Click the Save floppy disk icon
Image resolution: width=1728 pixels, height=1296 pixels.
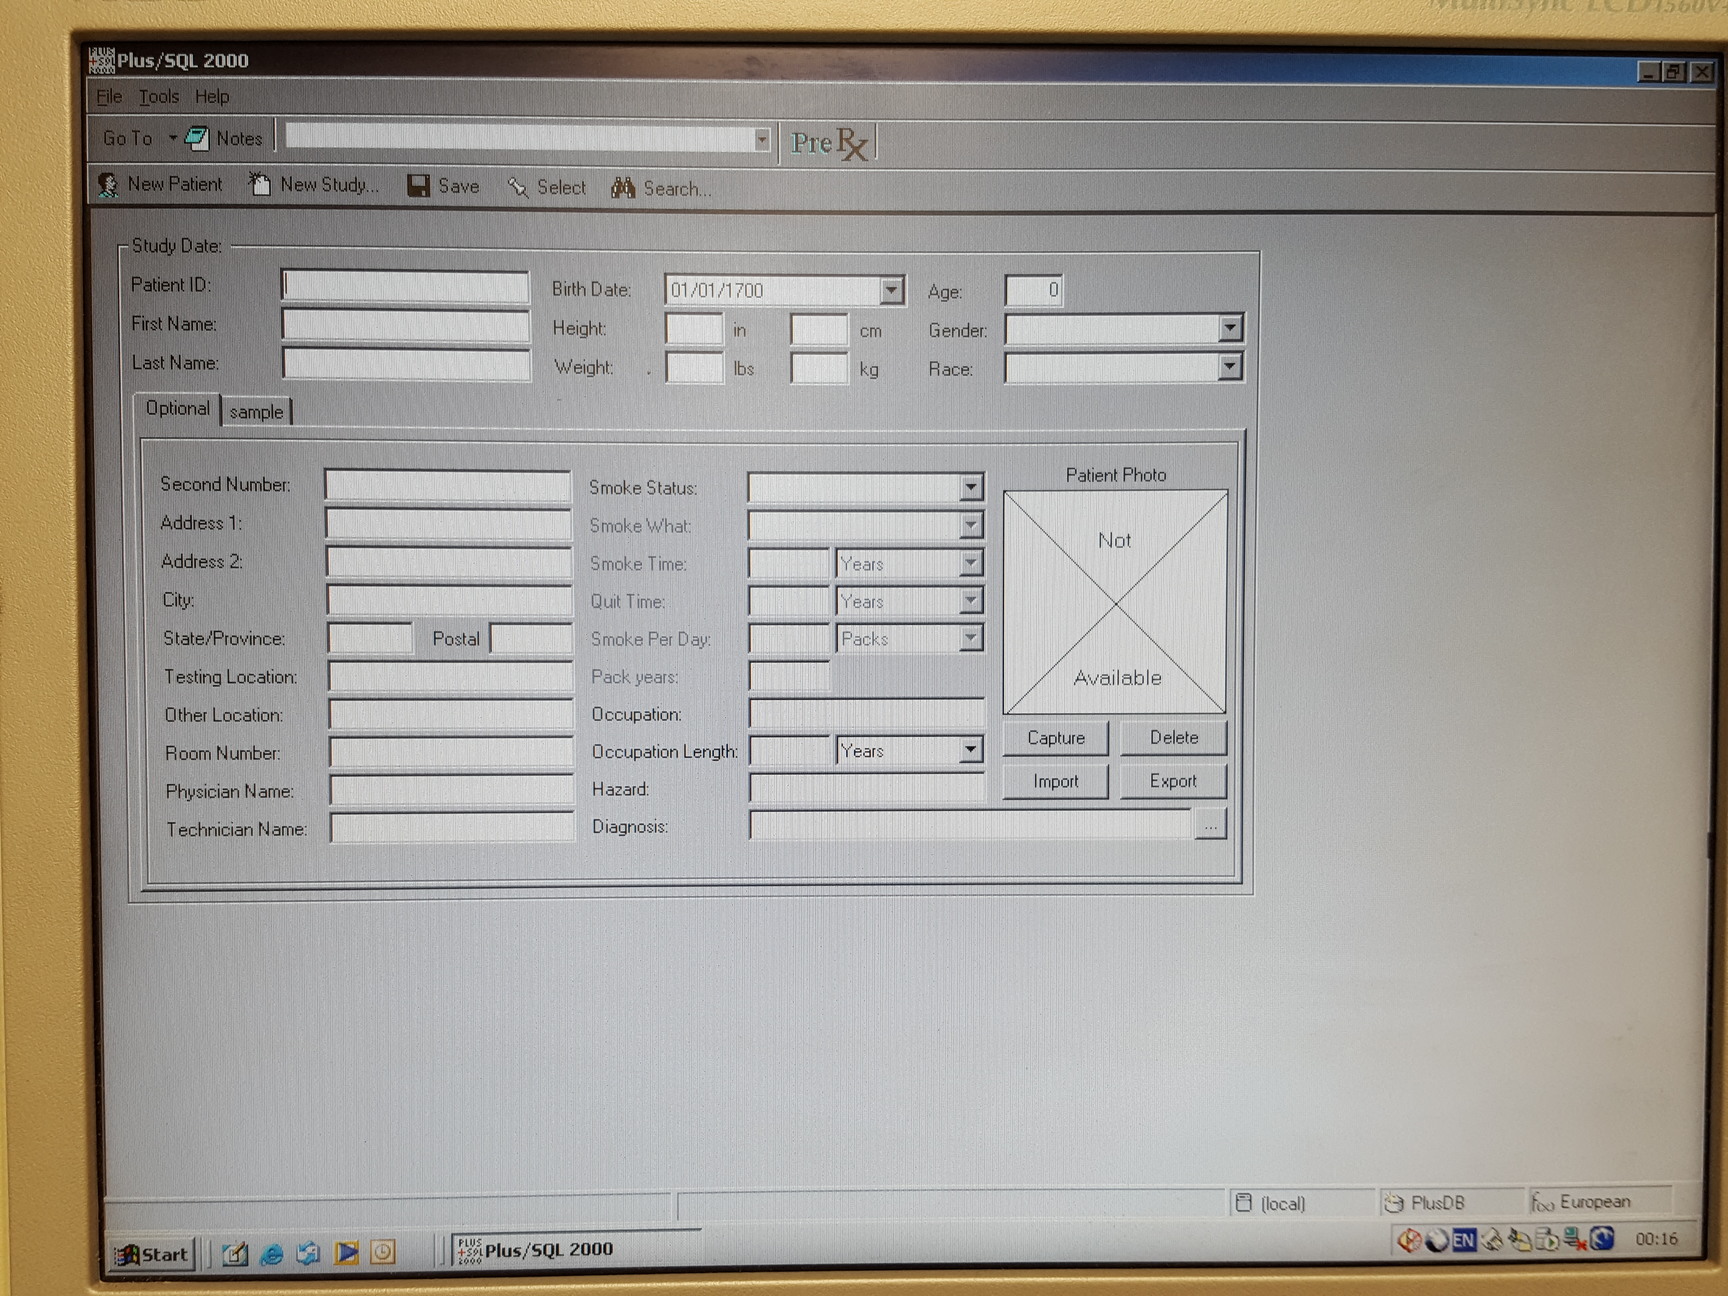419,186
